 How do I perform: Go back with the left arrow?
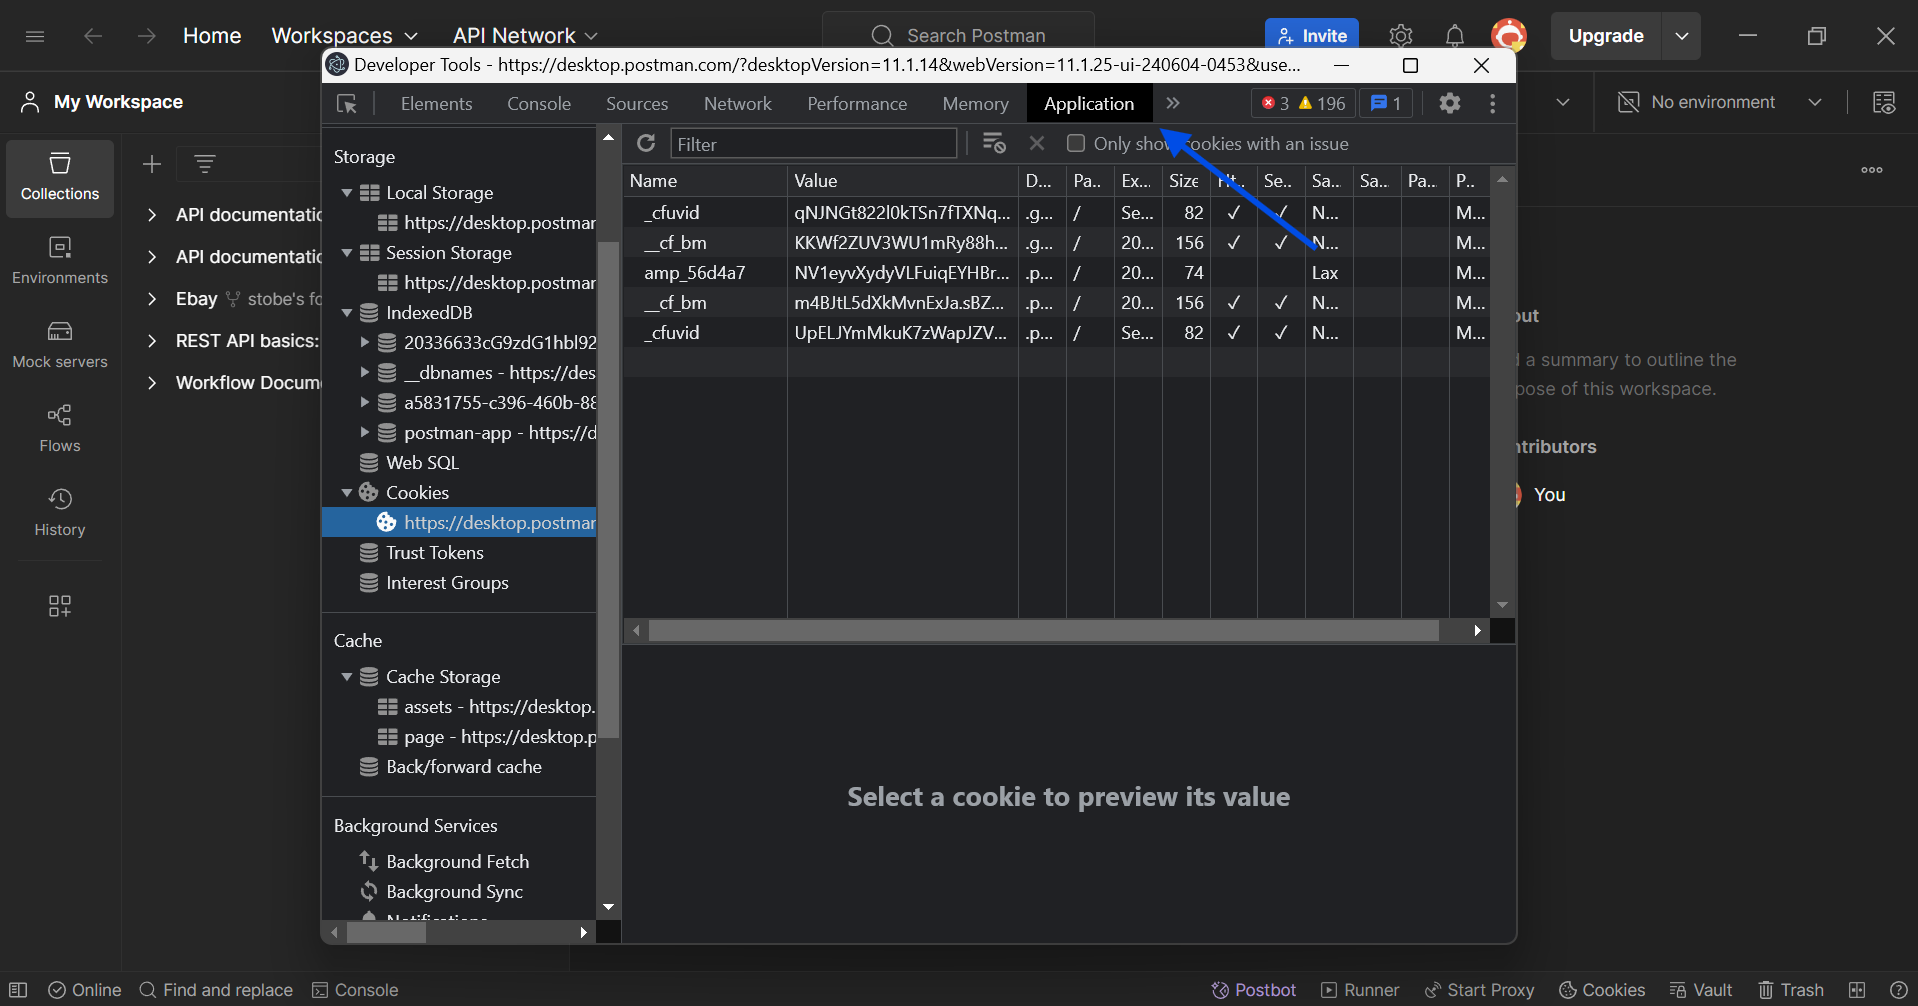pyautogui.click(x=93, y=36)
